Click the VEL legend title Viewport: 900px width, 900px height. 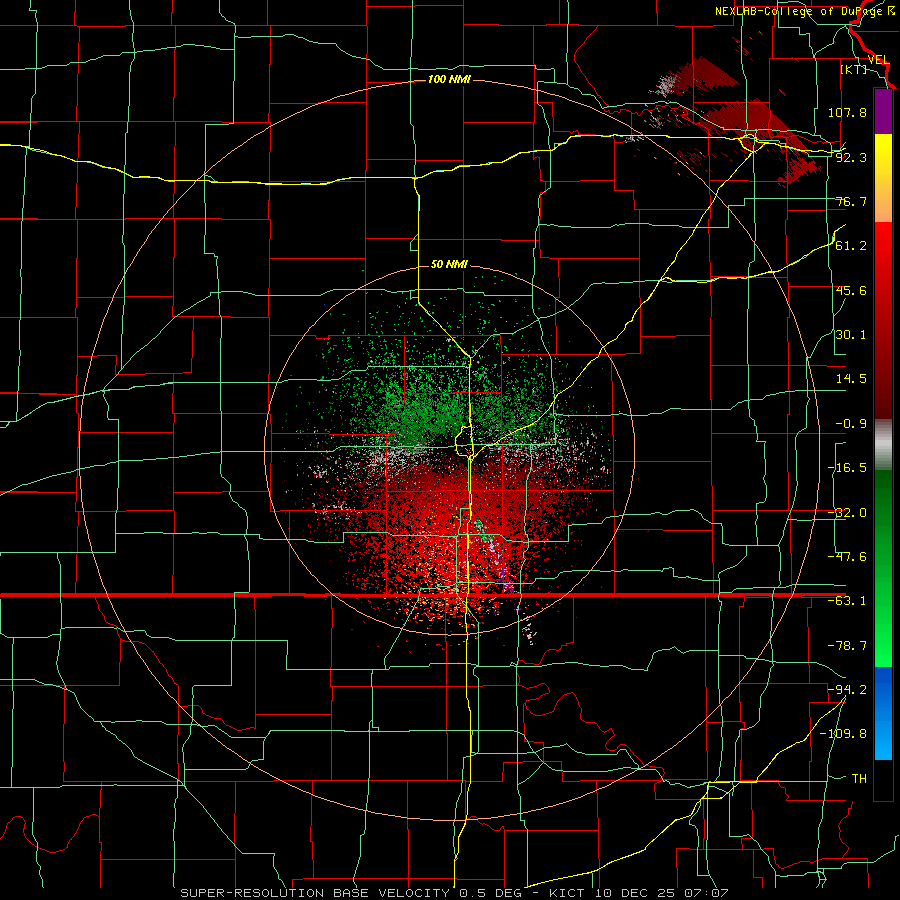pyautogui.click(x=879, y=60)
